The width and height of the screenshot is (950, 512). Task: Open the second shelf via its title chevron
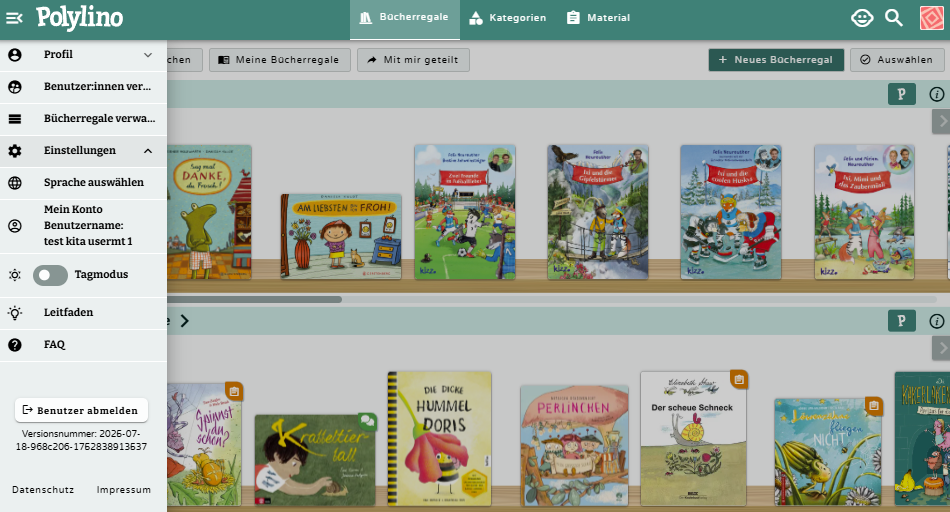click(184, 321)
